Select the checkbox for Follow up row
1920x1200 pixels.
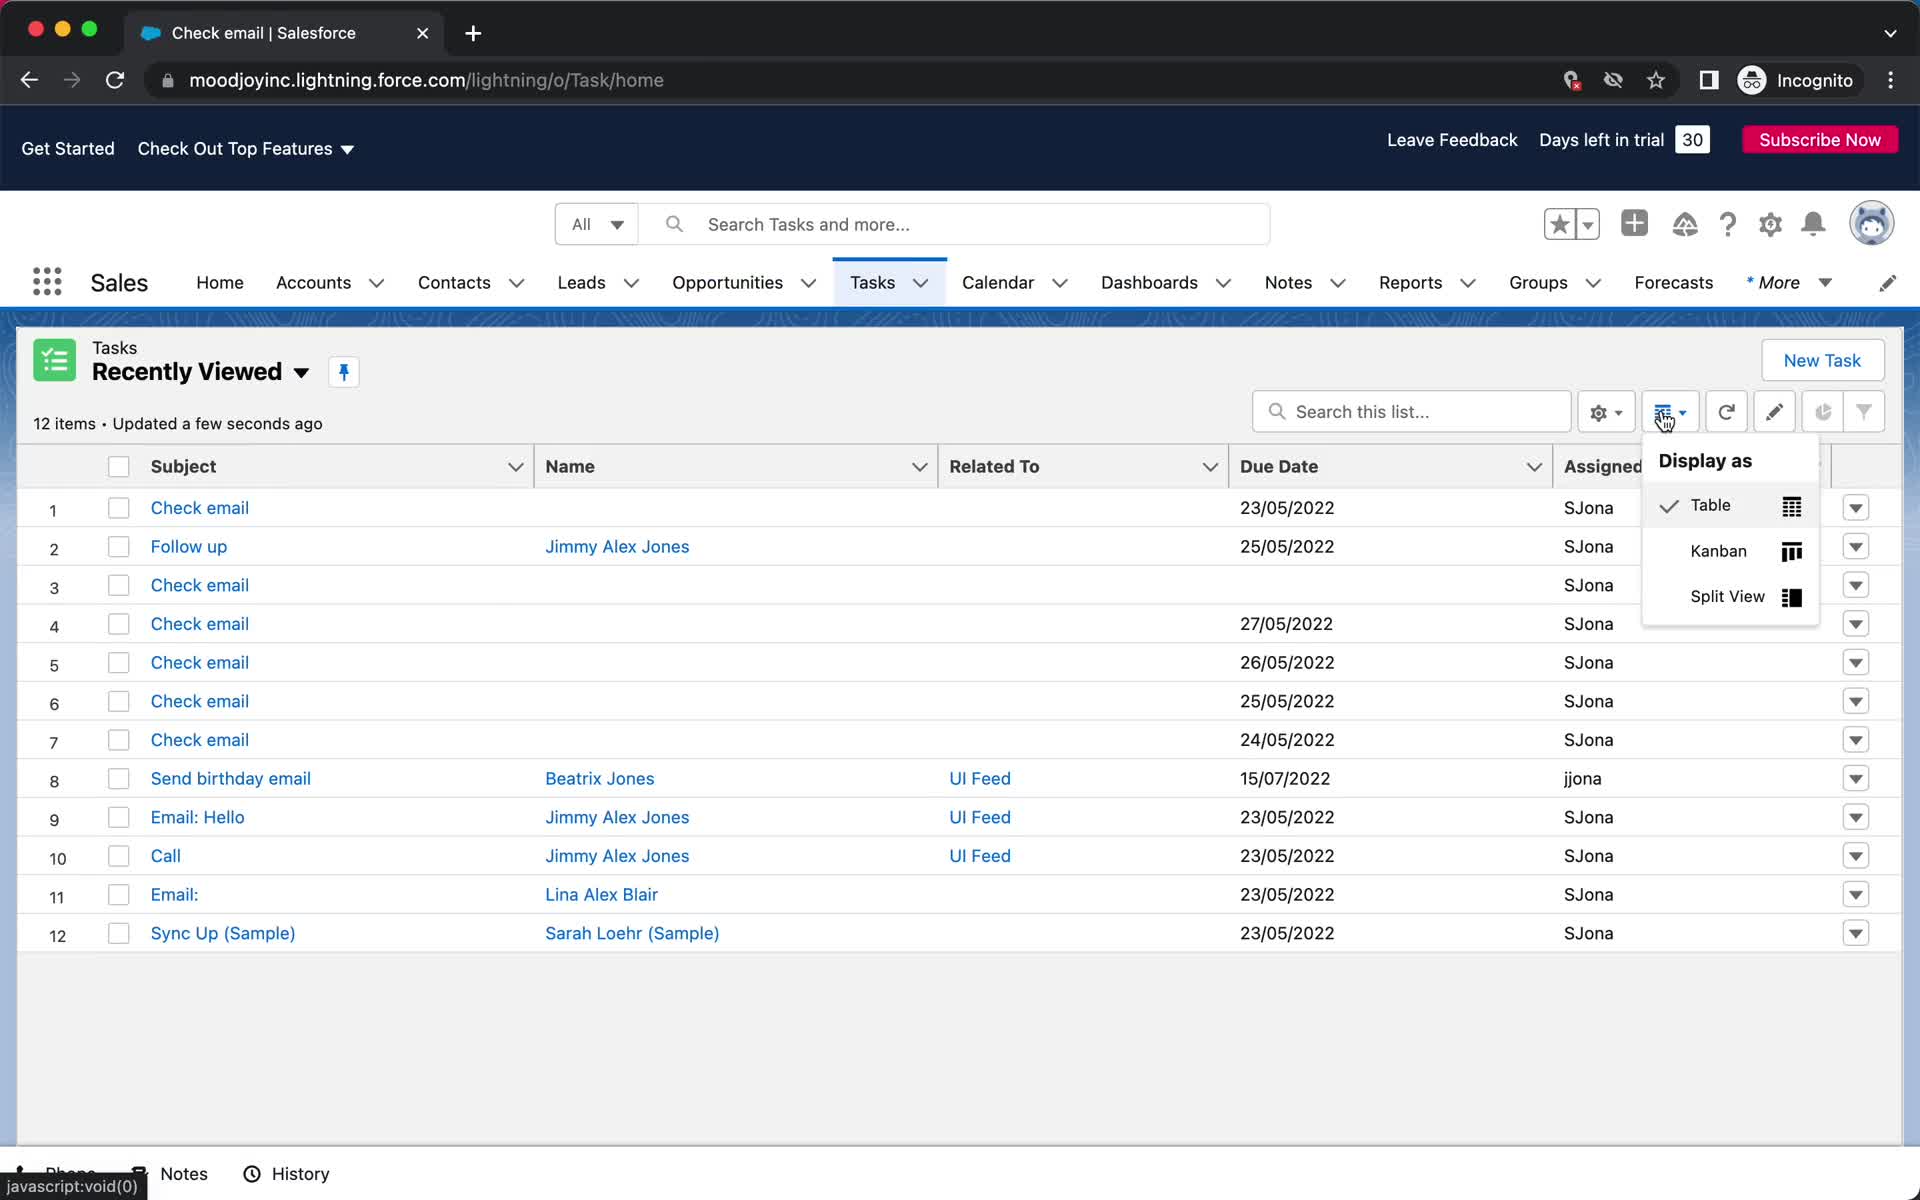pyautogui.click(x=119, y=547)
